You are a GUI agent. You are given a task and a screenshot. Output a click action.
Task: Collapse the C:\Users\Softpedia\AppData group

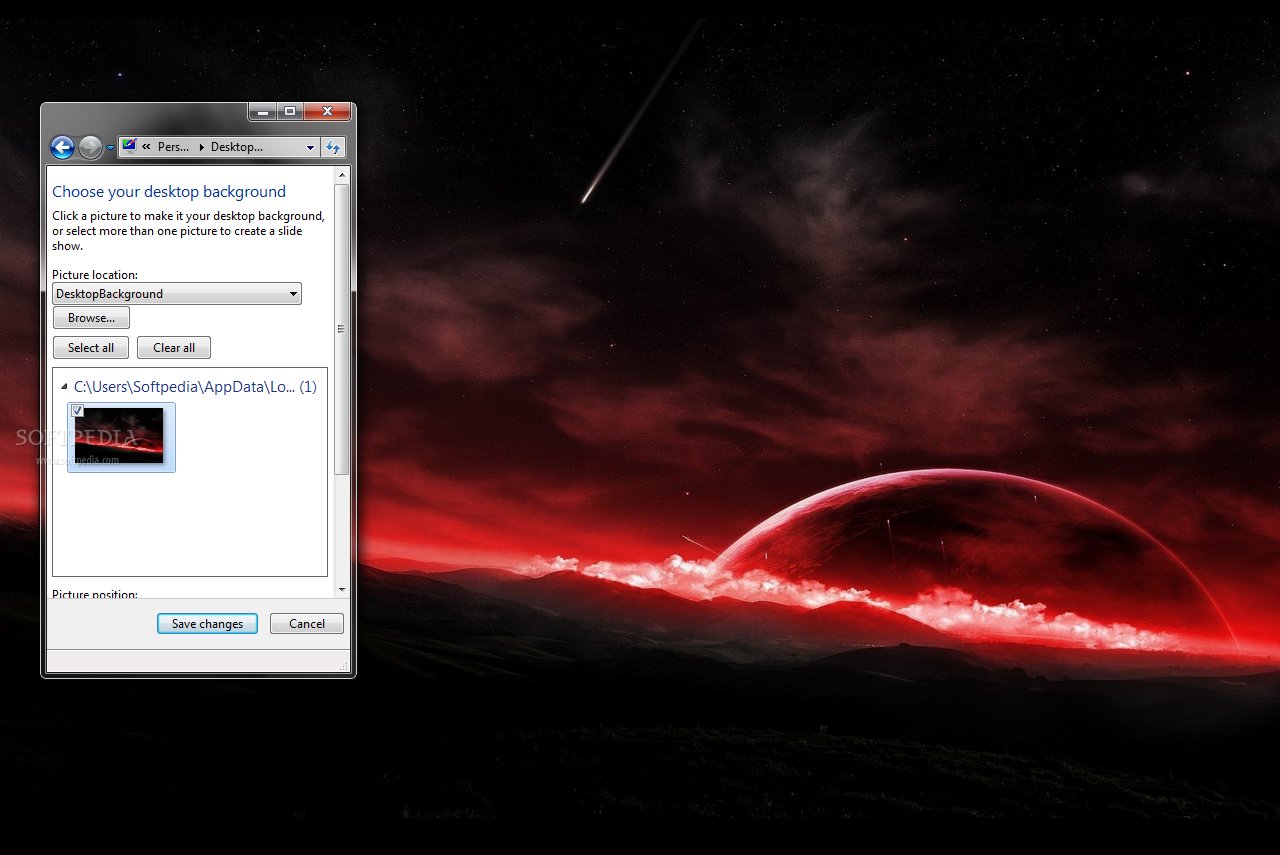[64, 387]
